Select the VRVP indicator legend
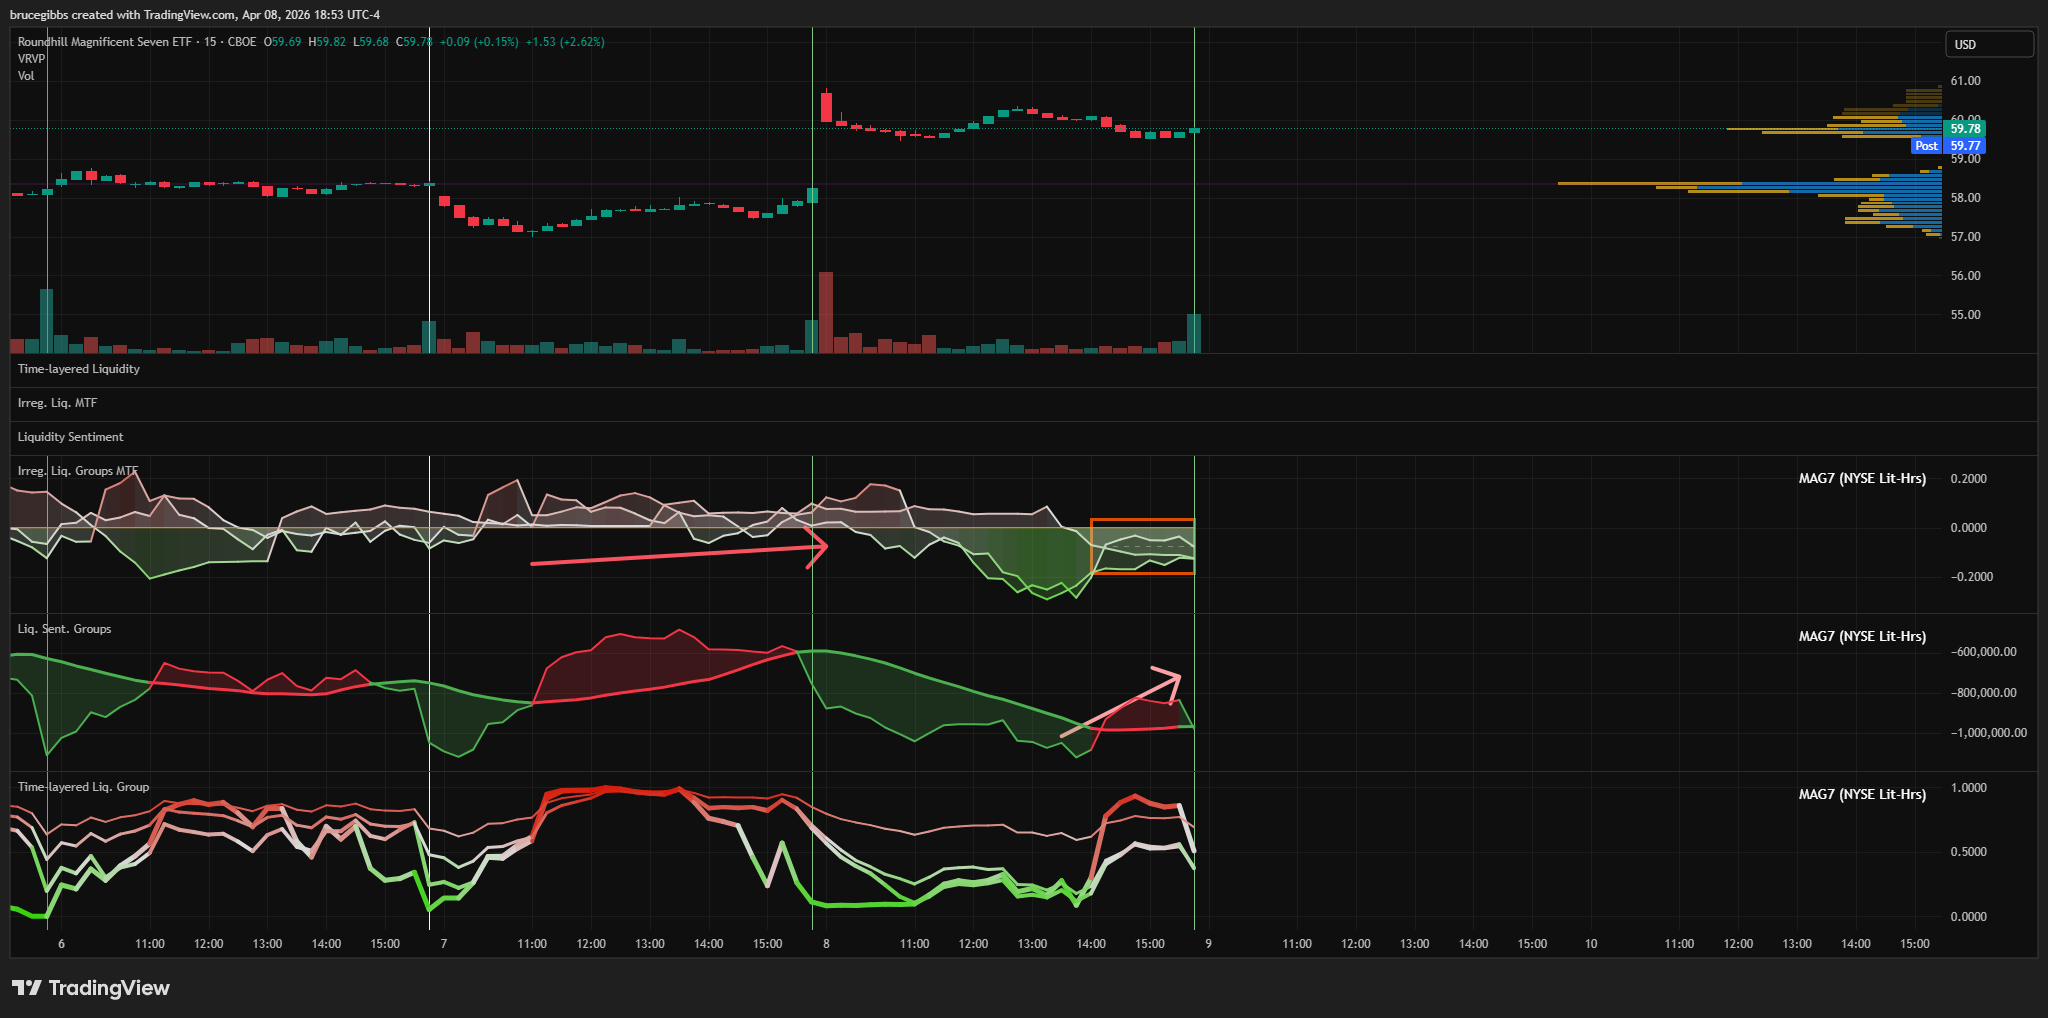The width and height of the screenshot is (2048, 1018). 31,59
